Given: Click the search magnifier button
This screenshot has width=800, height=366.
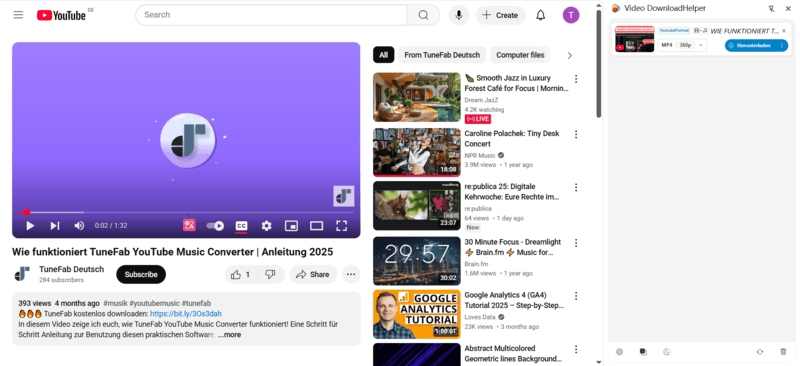Looking at the screenshot, I should (423, 15).
